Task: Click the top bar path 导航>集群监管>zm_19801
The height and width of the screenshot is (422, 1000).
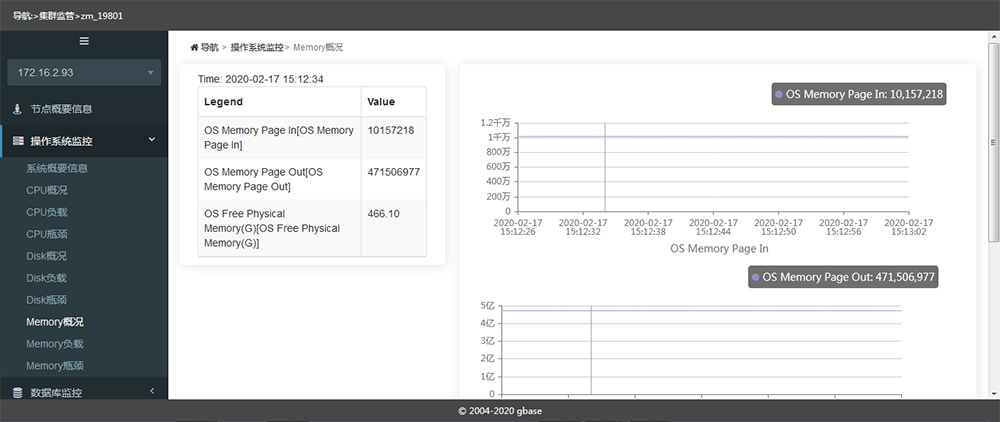Action: pyautogui.click(x=68, y=15)
